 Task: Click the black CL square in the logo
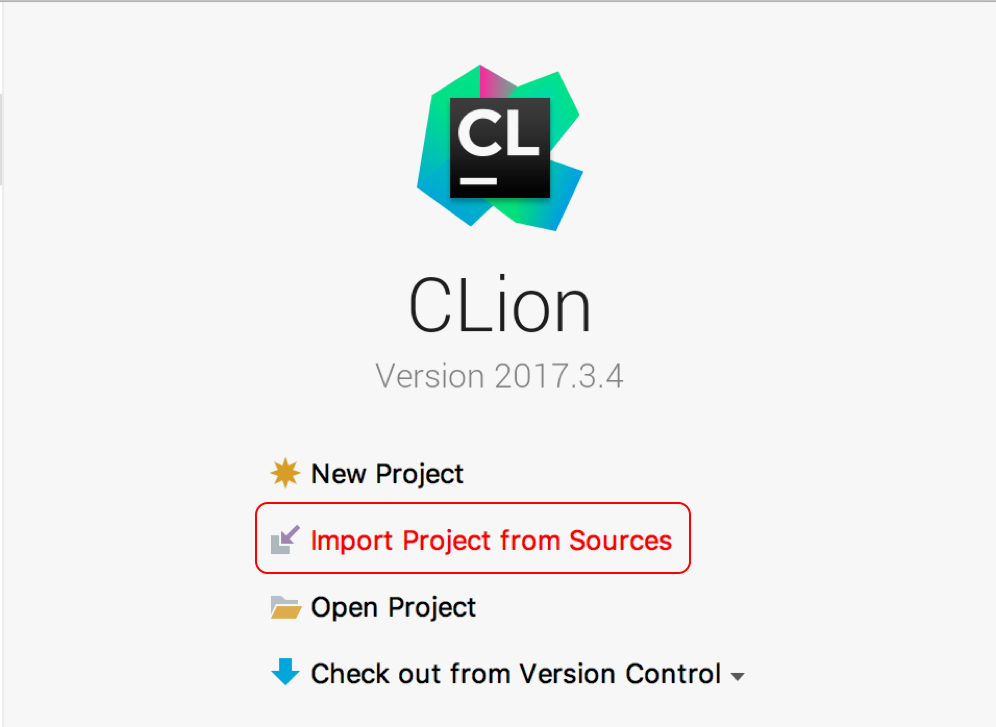coord(500,148)
